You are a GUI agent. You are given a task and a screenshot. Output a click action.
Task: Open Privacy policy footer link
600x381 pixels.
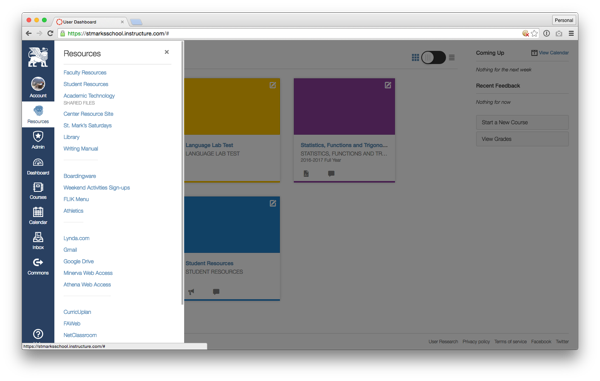tap(476, 342)
